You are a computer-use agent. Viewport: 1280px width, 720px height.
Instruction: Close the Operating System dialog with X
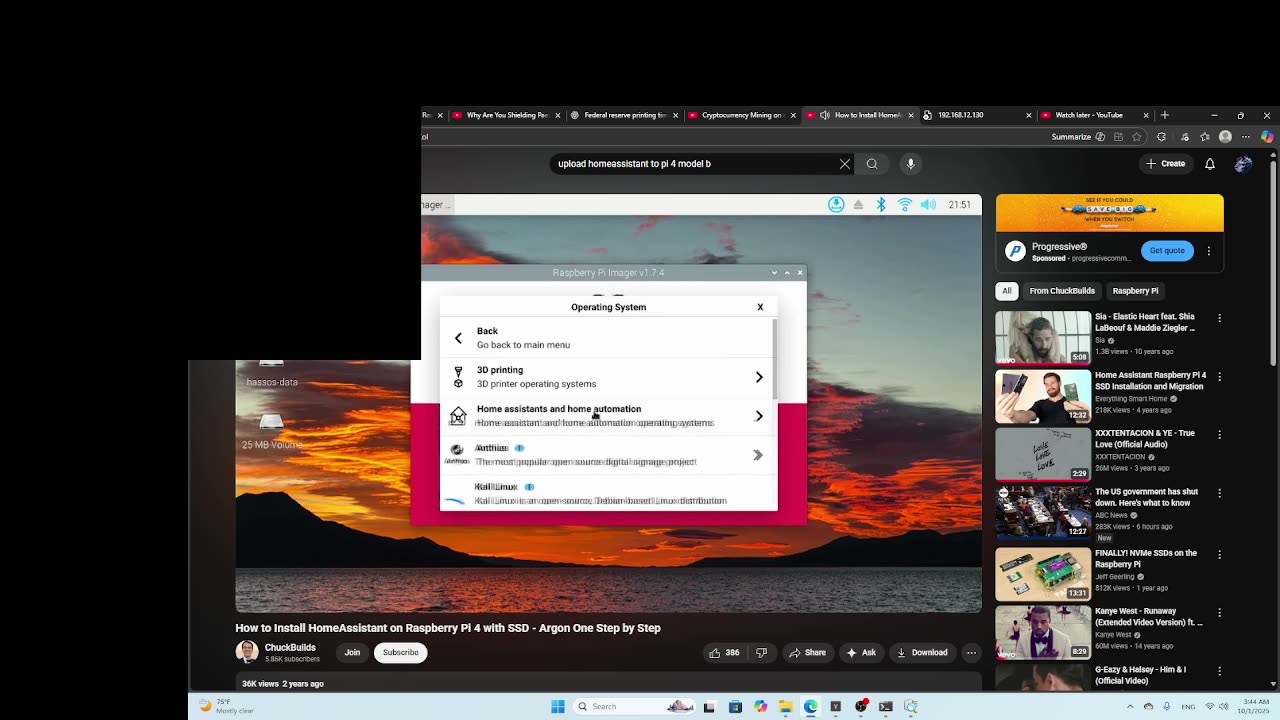click(760, 307)
